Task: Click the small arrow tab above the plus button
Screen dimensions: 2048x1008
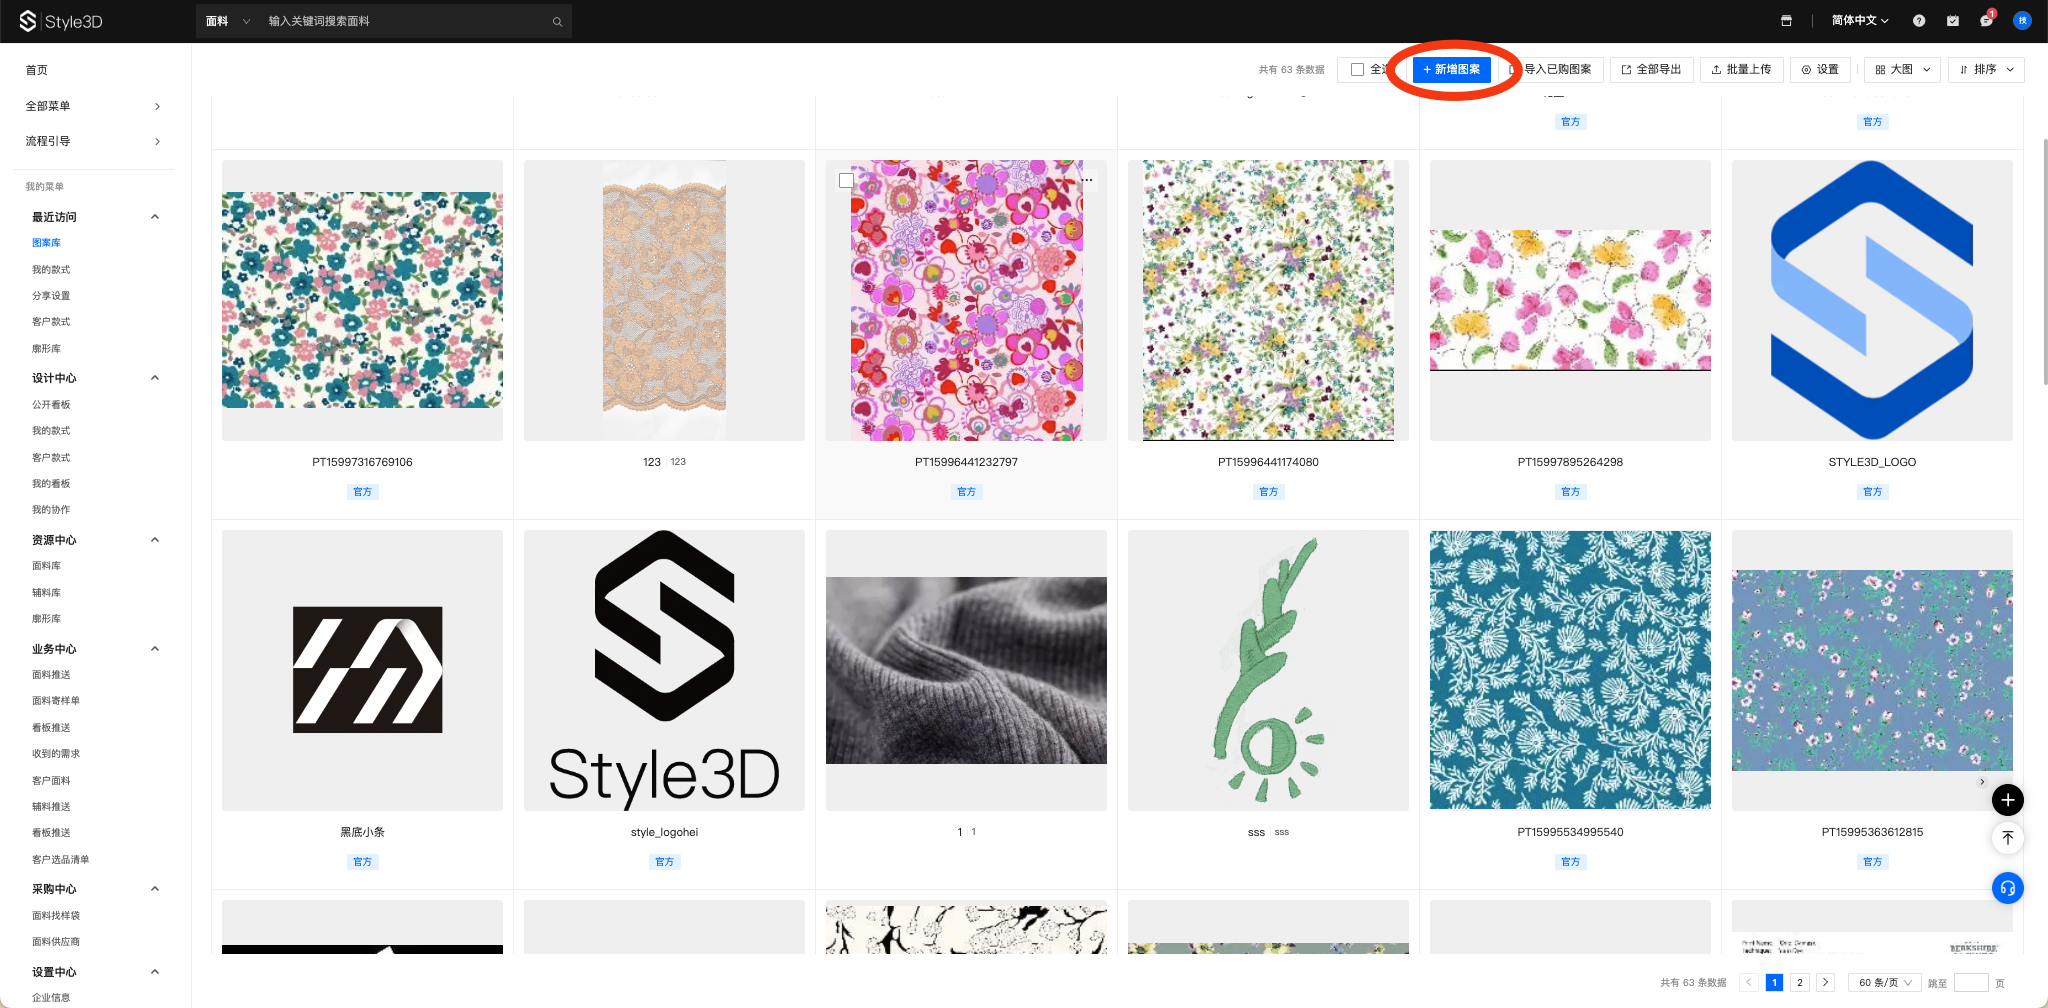Action: tap(1982, 782)
